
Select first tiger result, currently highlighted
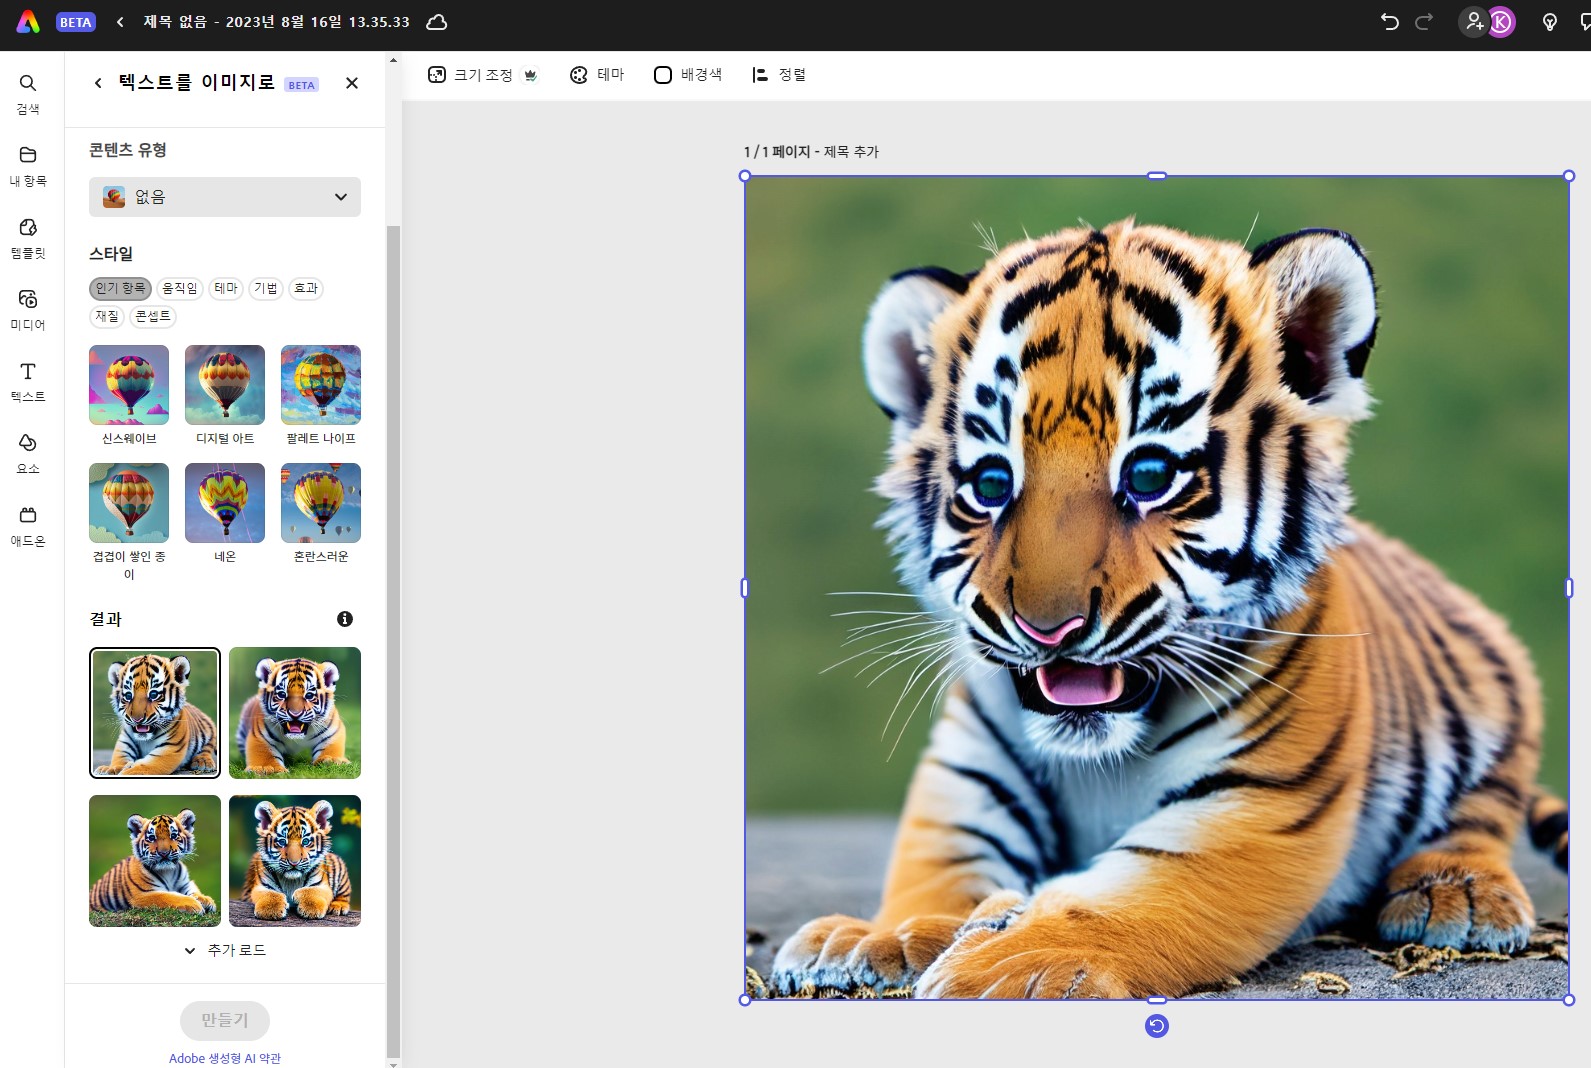[155, 713]
